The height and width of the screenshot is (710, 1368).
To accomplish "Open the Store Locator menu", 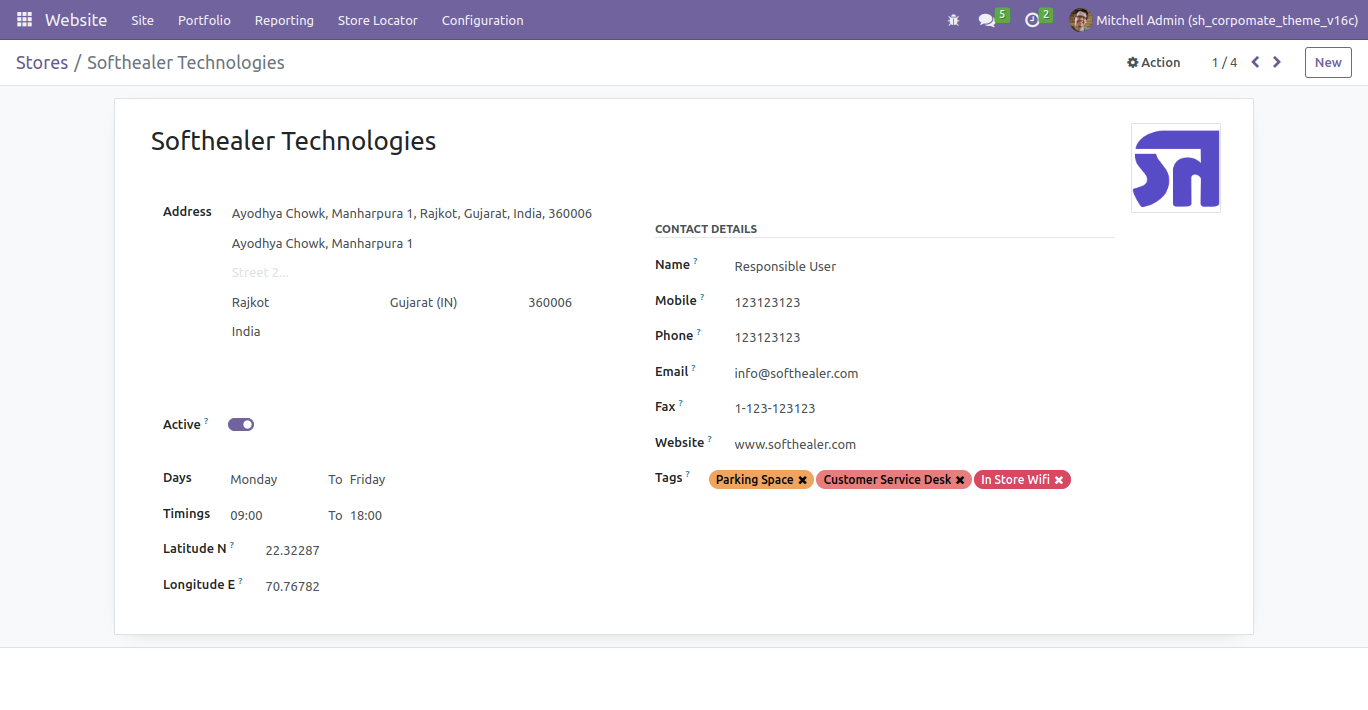I will [378, 20].
